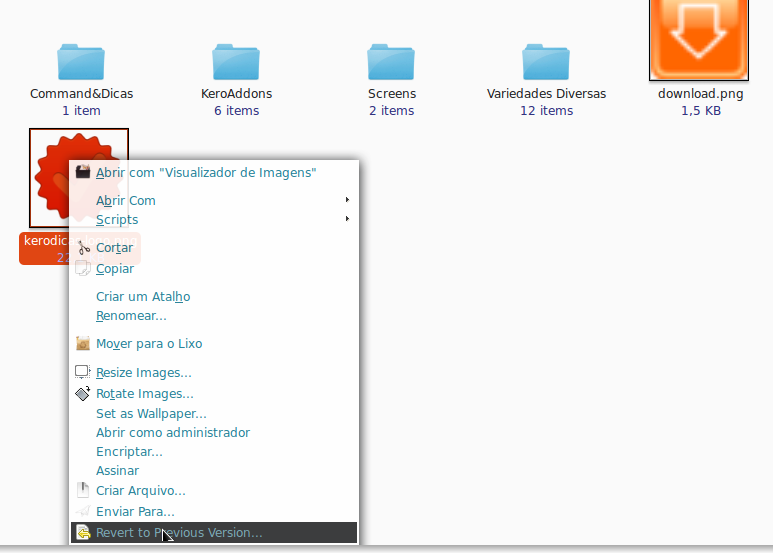Open the Command&Dicas folder icon
The height and width of the screenshot is (553, 773).
coord(81,62)
